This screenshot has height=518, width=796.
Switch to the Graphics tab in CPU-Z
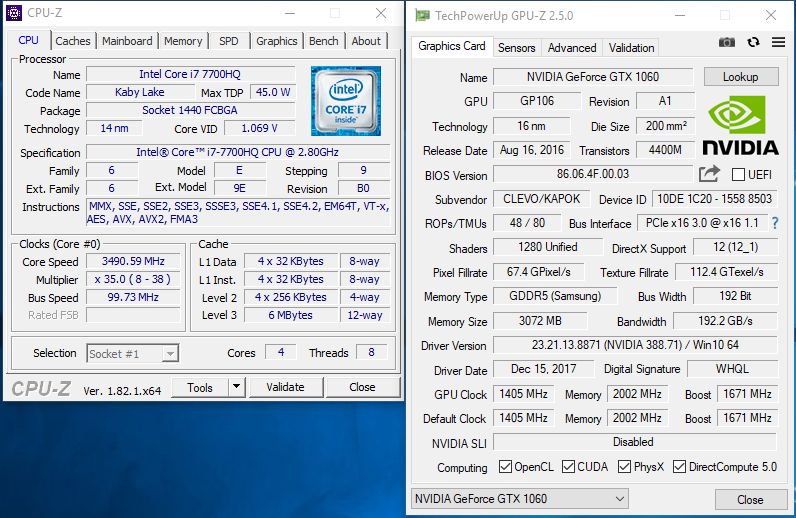277,41
